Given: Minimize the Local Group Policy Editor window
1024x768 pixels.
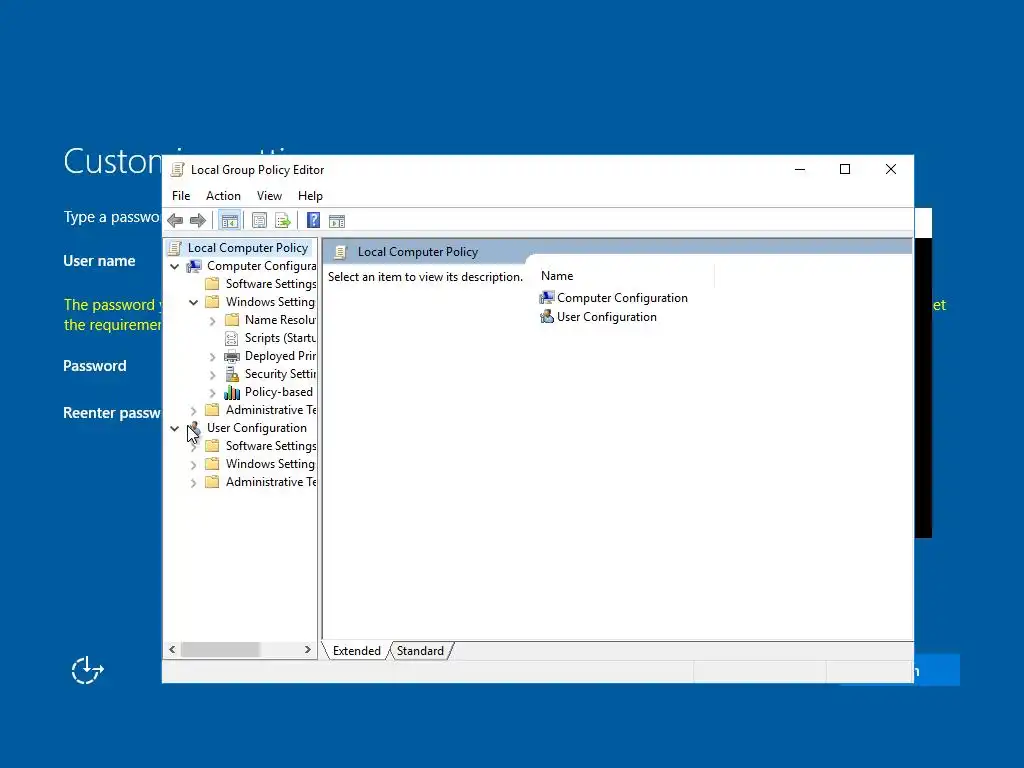Looking at the screenshot, I should [x=800, y=169].
